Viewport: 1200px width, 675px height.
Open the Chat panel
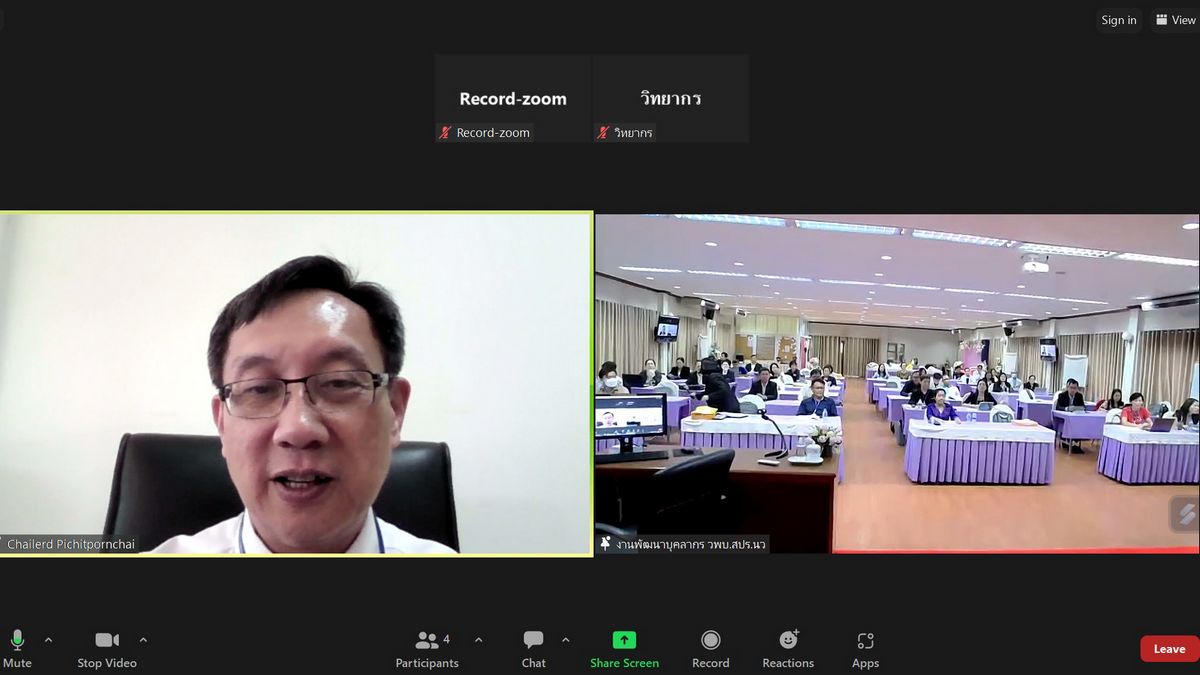pyautogui.click(x=533, y=647)
